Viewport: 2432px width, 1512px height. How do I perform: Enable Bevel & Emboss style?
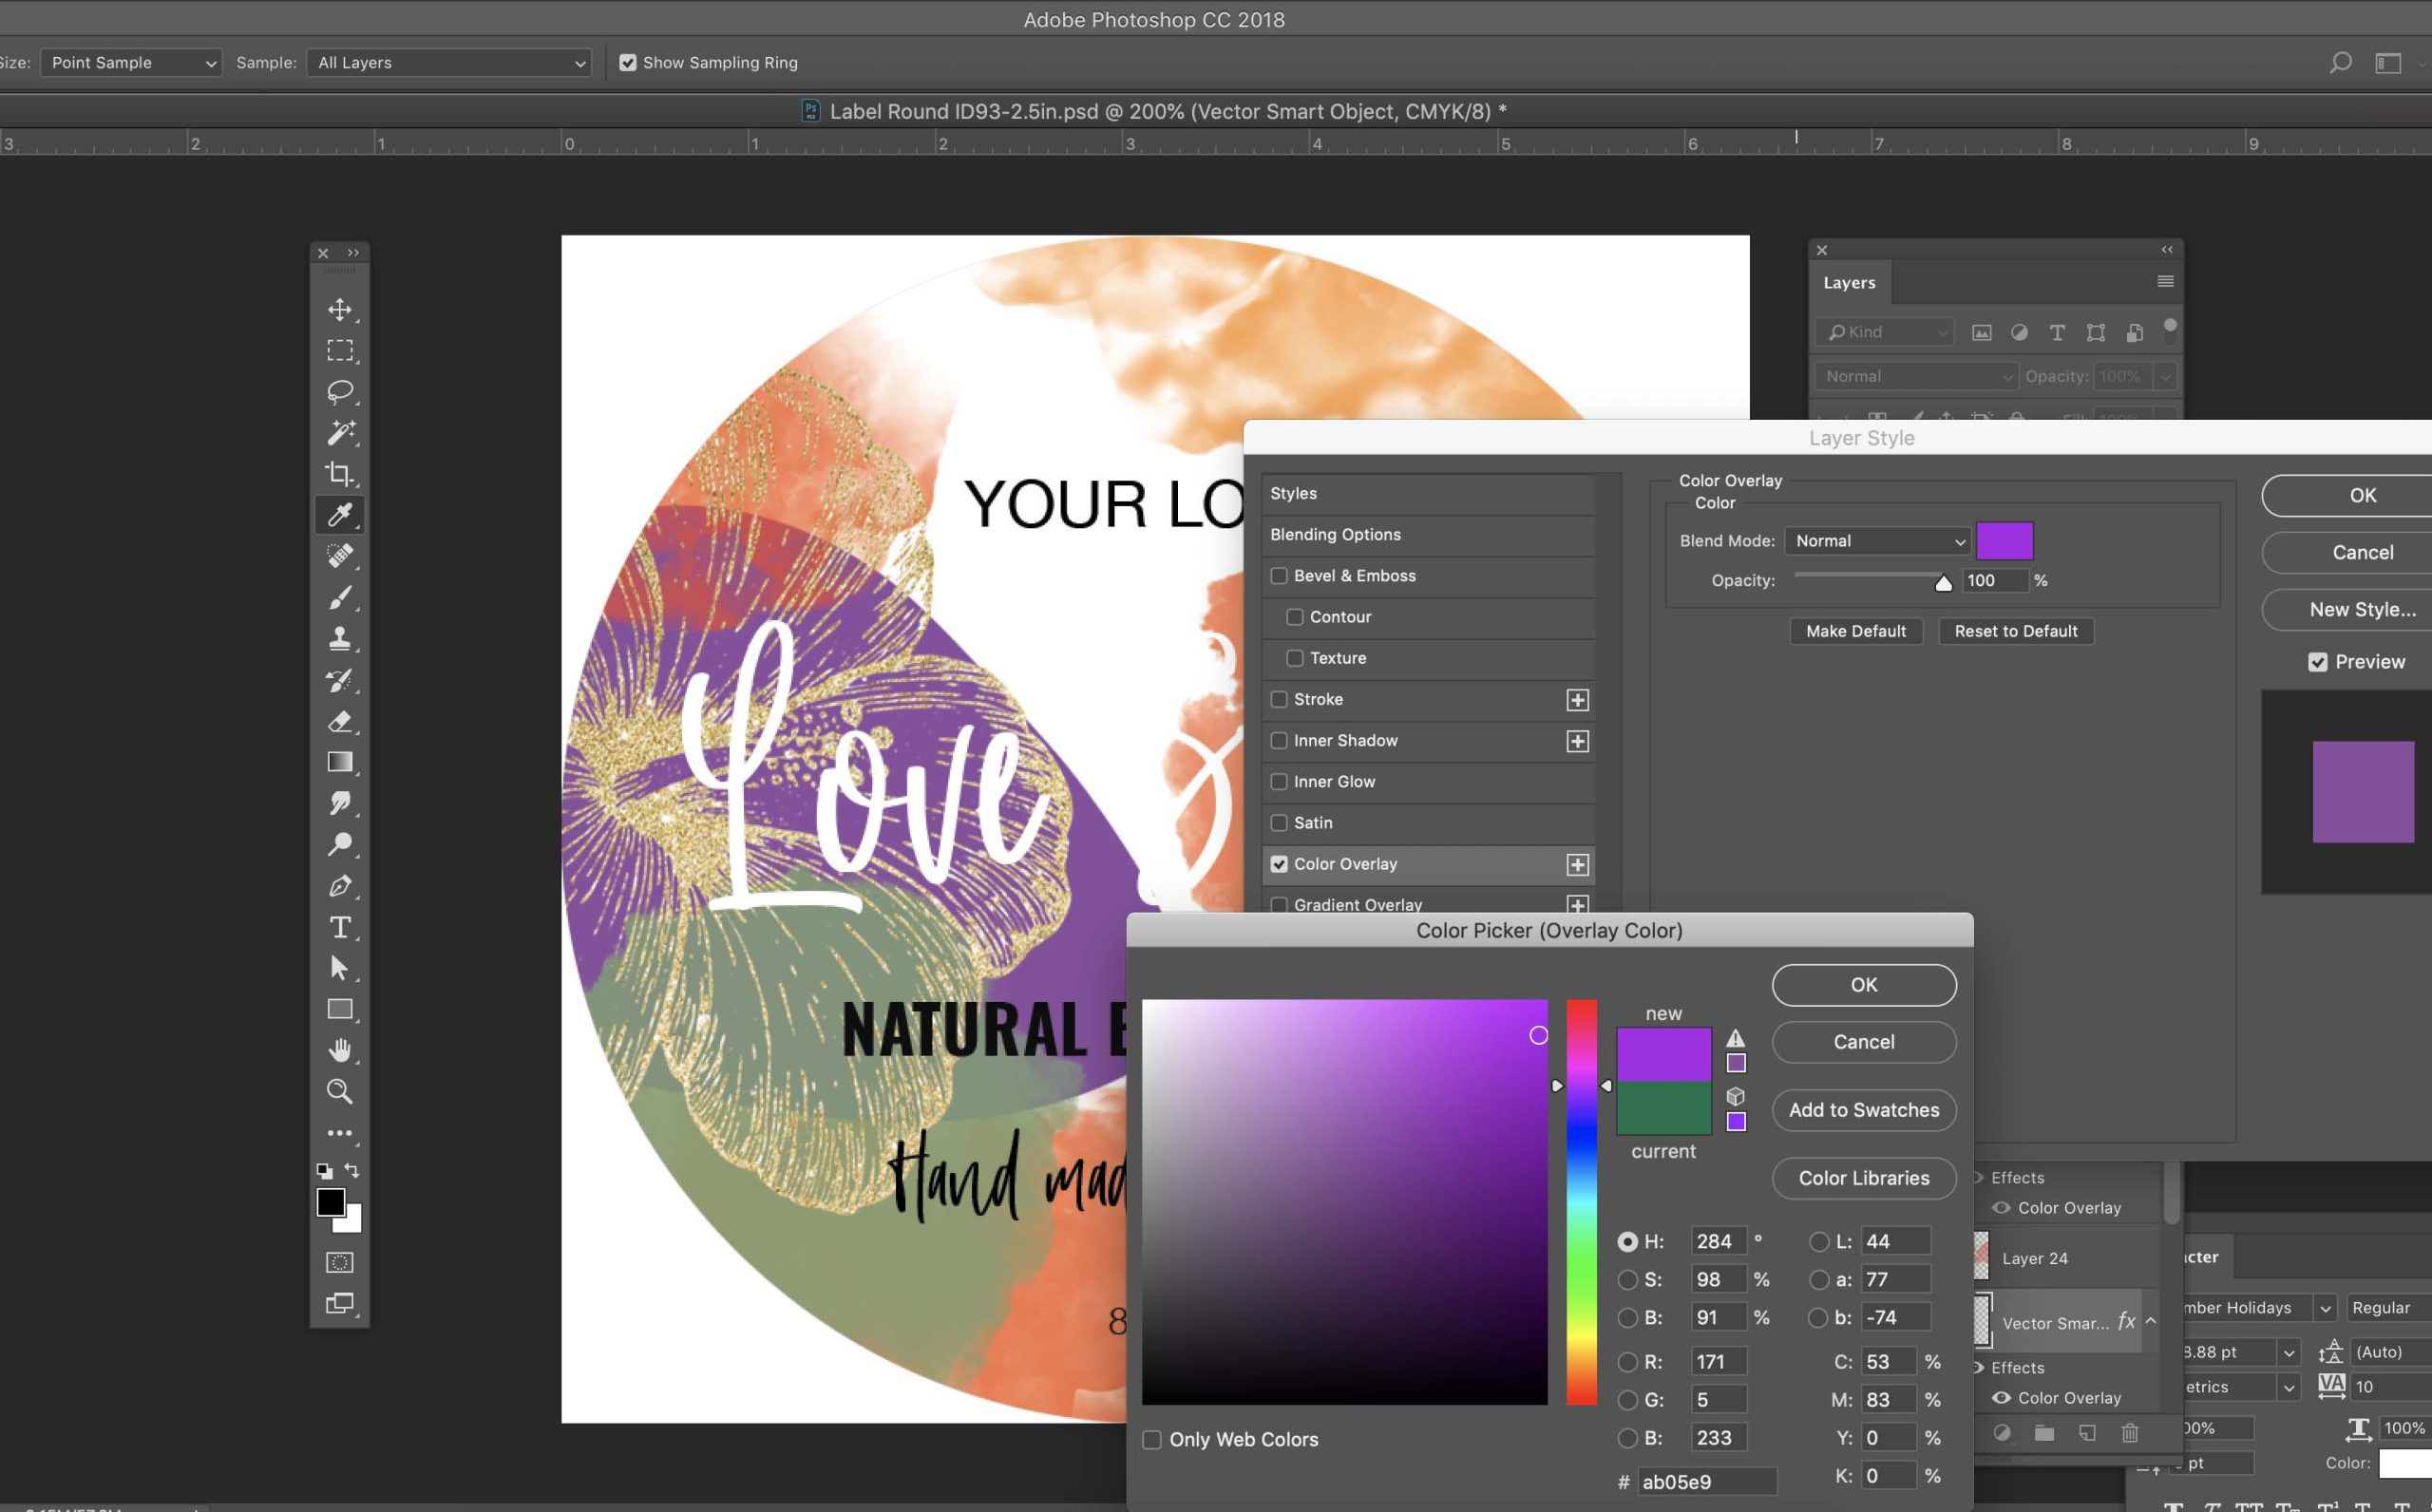(1279, 576)
